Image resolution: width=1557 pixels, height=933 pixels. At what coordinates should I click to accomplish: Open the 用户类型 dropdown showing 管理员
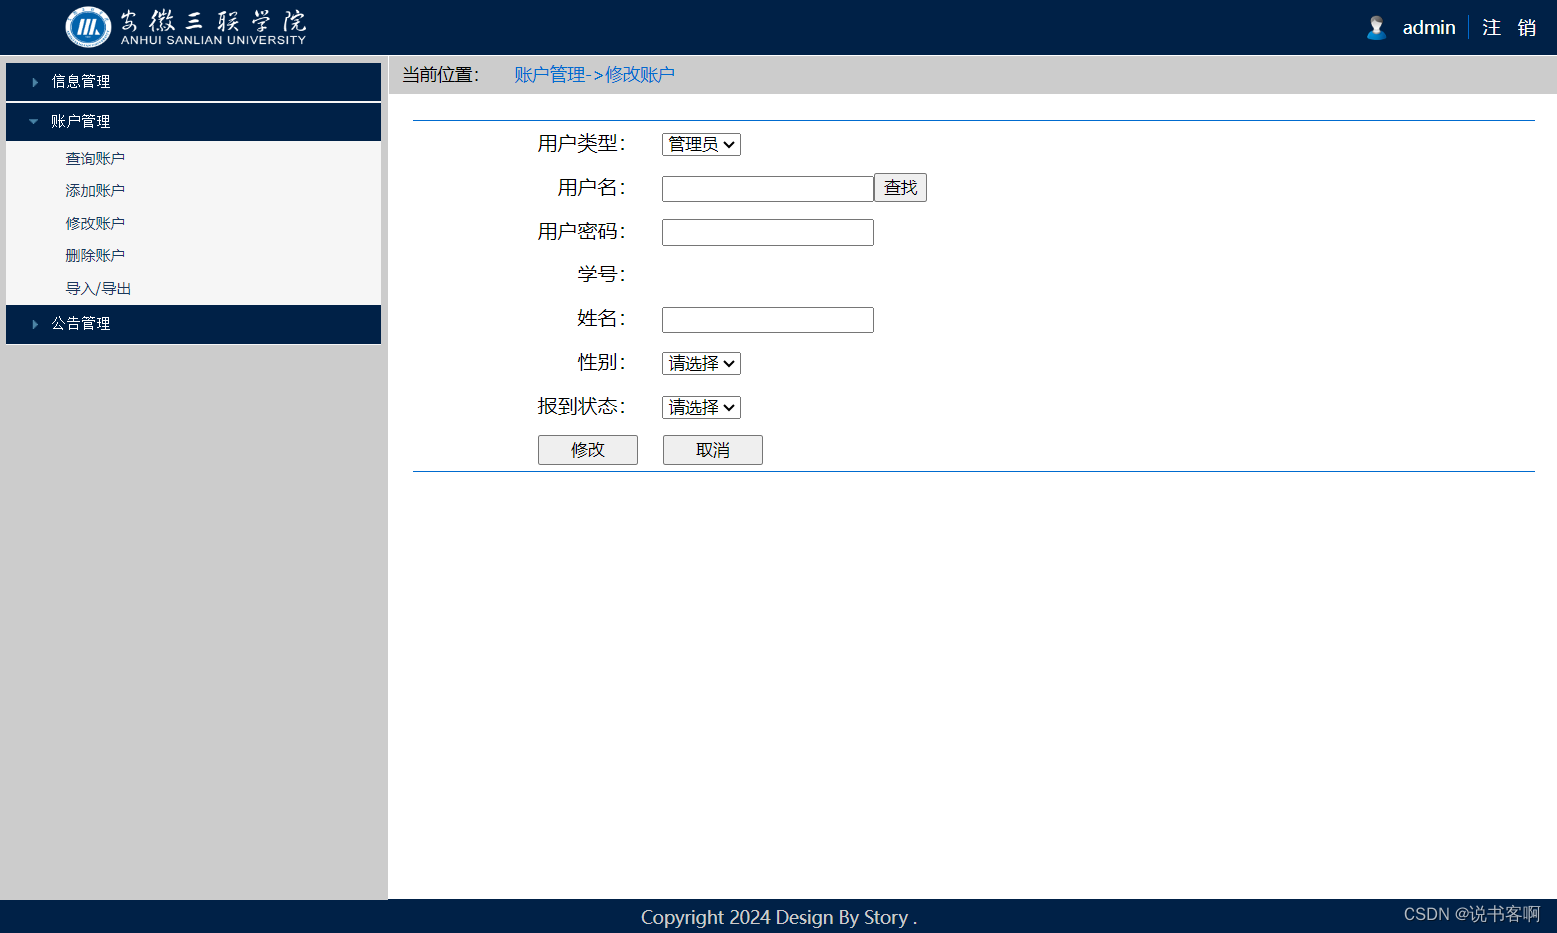click(x=701, y=144)
